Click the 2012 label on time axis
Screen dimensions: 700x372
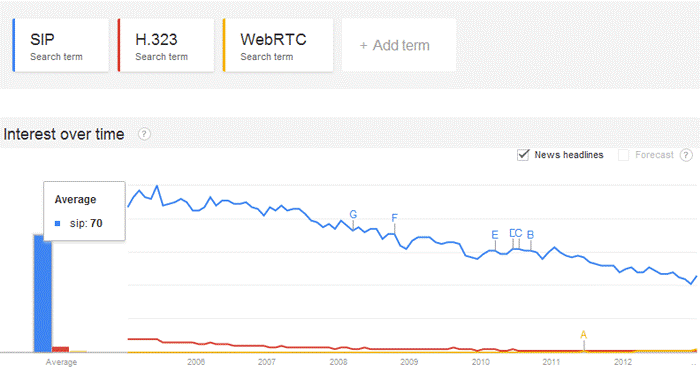coord(623,362)
